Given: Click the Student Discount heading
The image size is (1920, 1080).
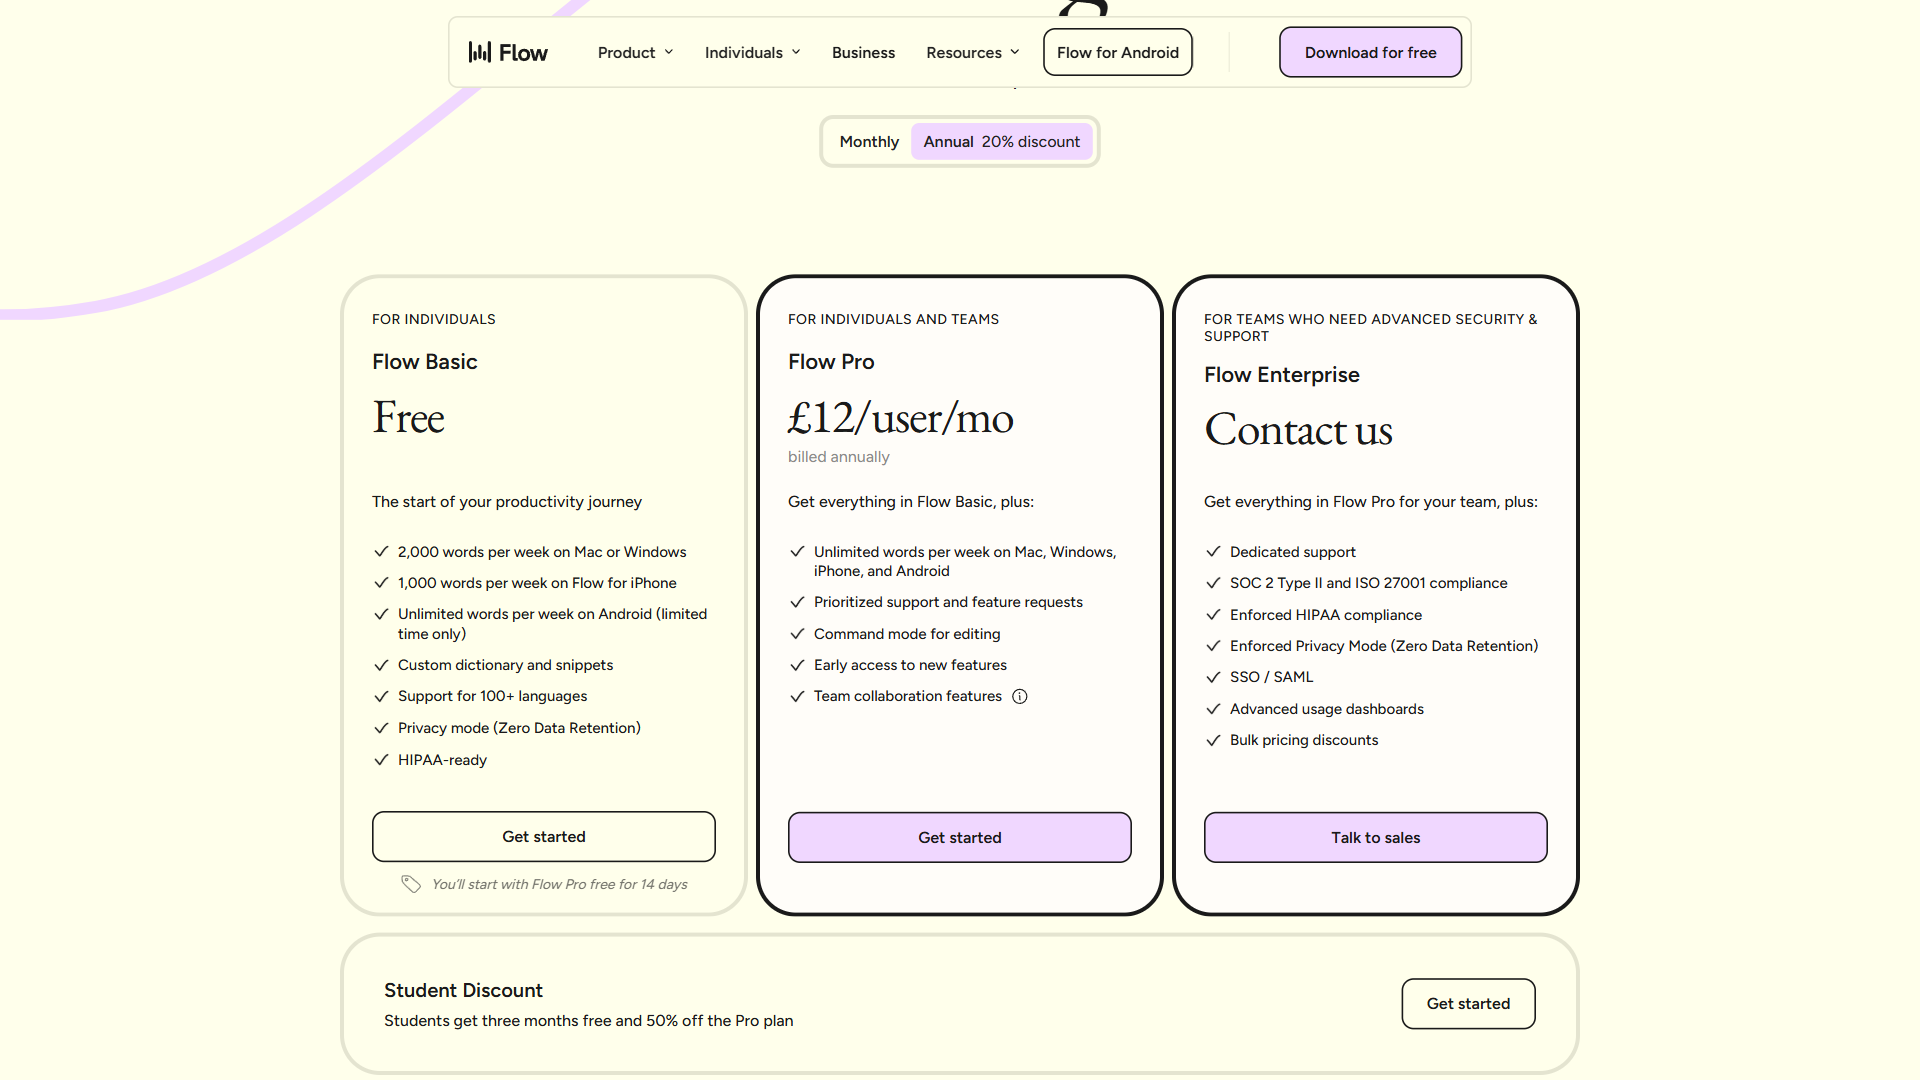Looking at the screenshot, I should (463, 990).
